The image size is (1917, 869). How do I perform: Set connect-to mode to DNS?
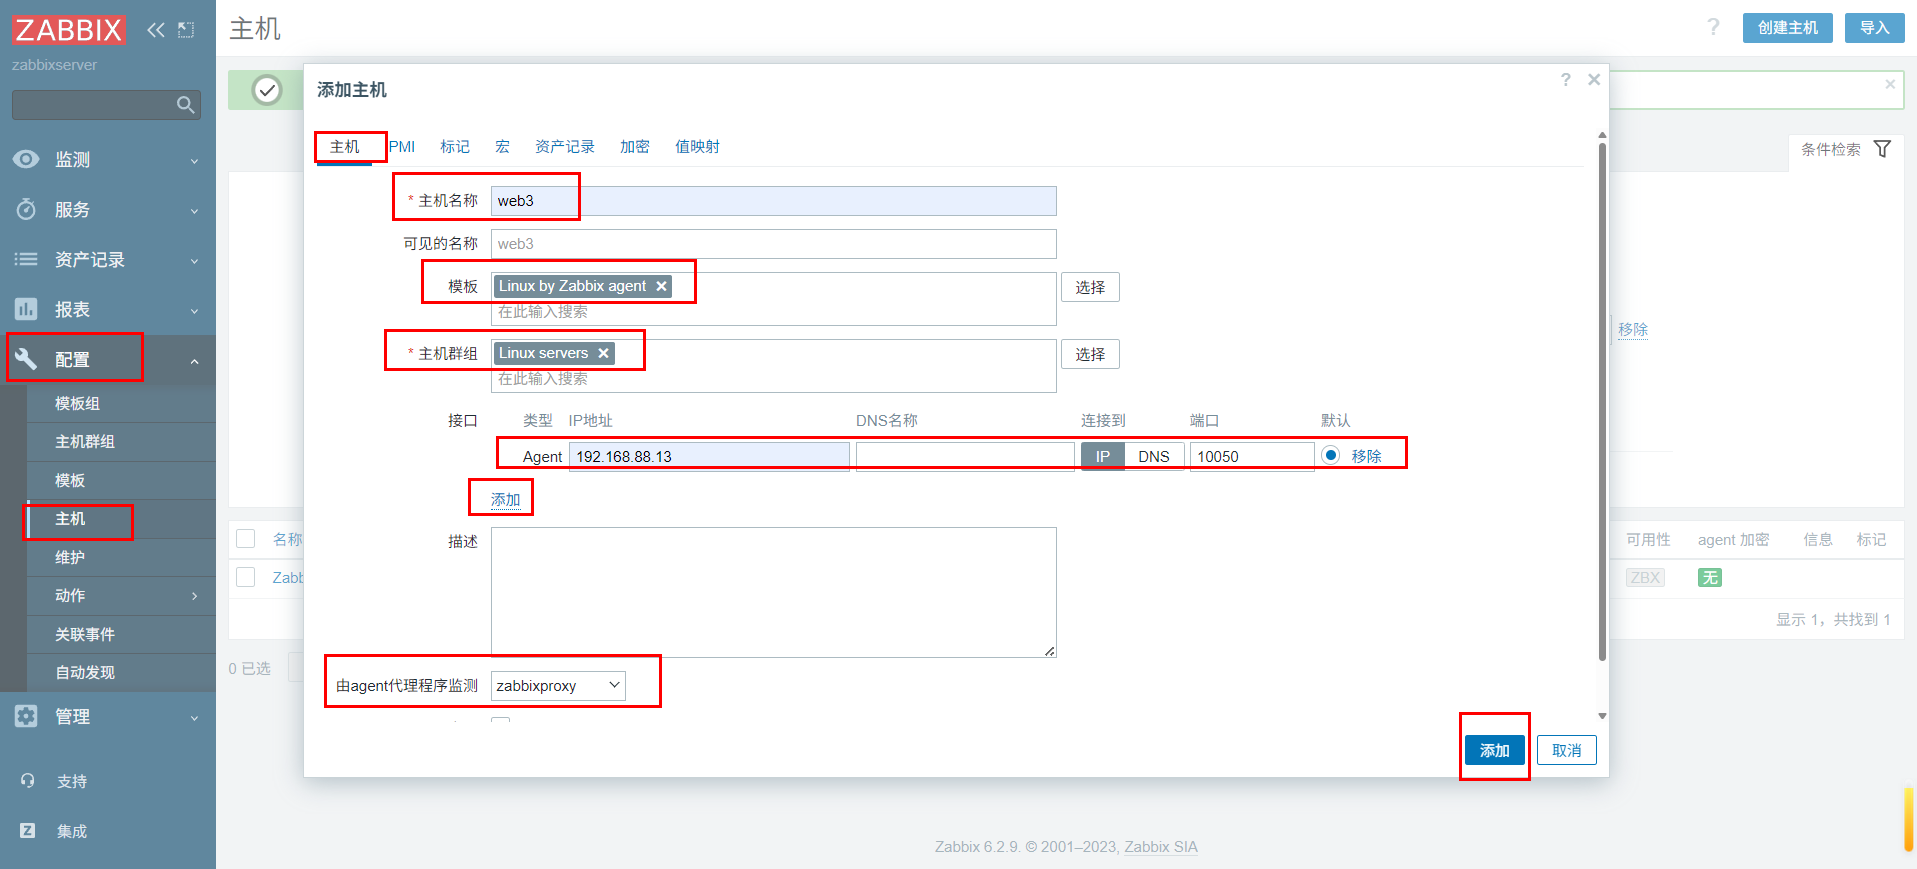(1154, 456)
